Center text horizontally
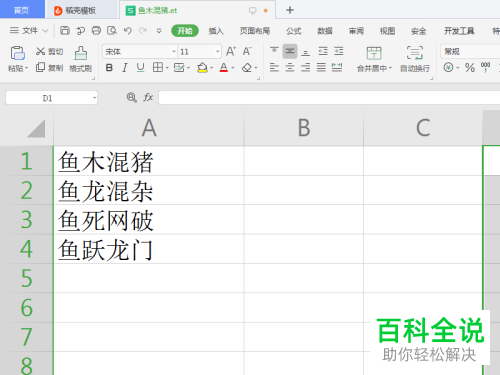500x375 pixels. (290, 68)
